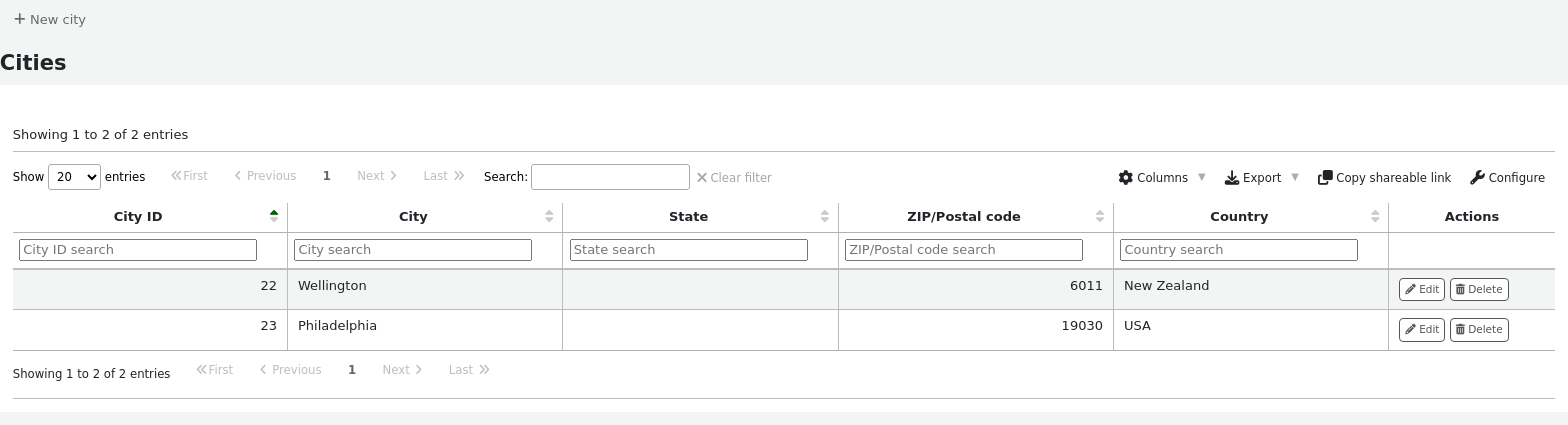Edit the Philadelphia city row

(1421, 329)
